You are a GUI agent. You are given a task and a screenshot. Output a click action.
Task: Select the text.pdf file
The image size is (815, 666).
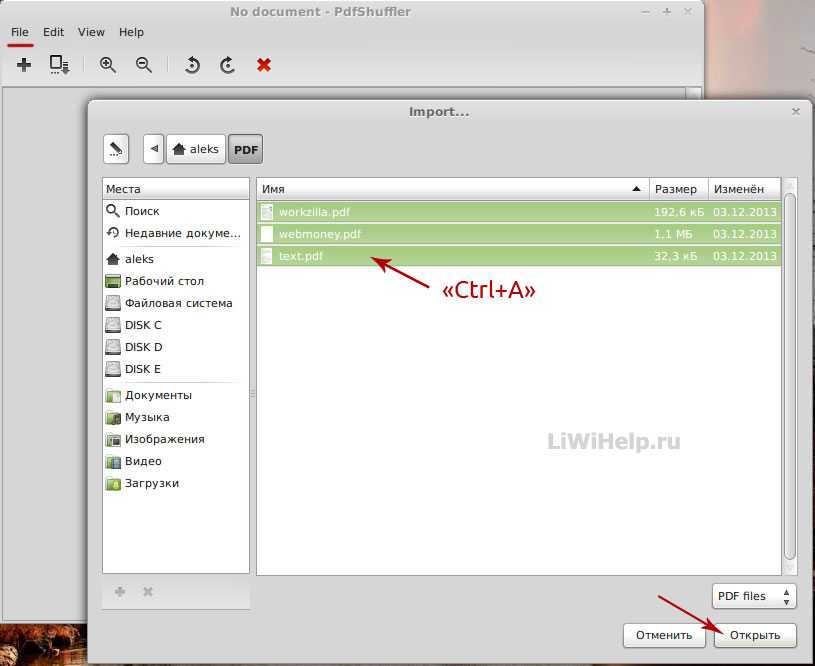point(519,256)
